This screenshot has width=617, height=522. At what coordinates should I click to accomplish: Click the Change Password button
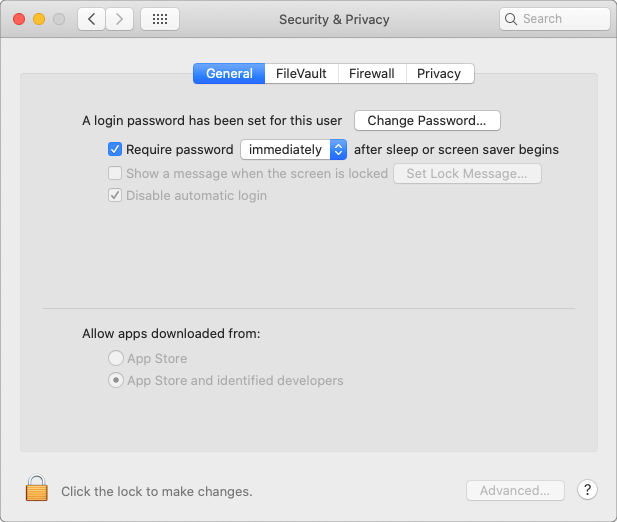(x=427, y=121)
